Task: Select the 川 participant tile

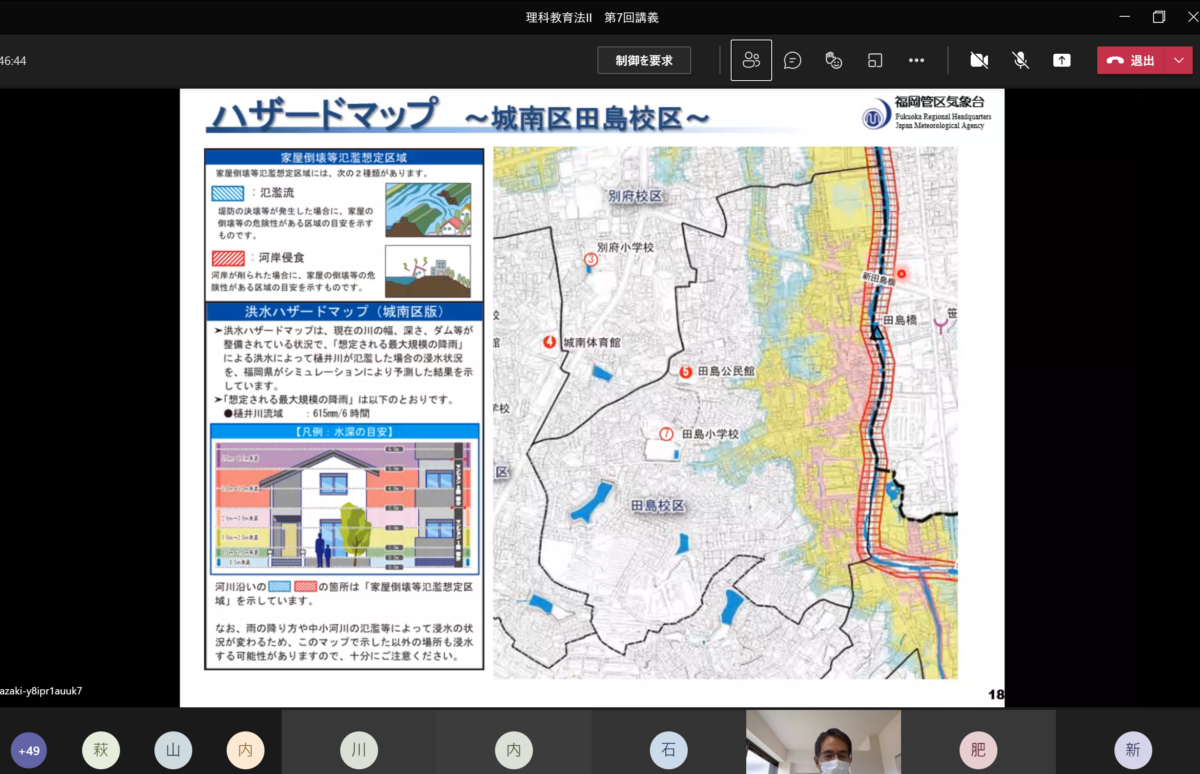Action: 358,749
